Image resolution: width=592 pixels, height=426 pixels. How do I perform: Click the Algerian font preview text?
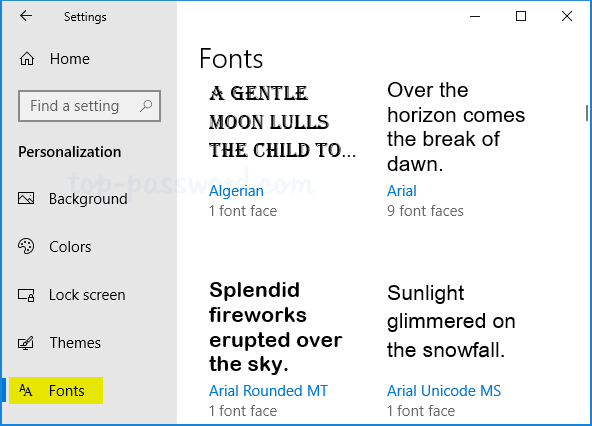282,122
